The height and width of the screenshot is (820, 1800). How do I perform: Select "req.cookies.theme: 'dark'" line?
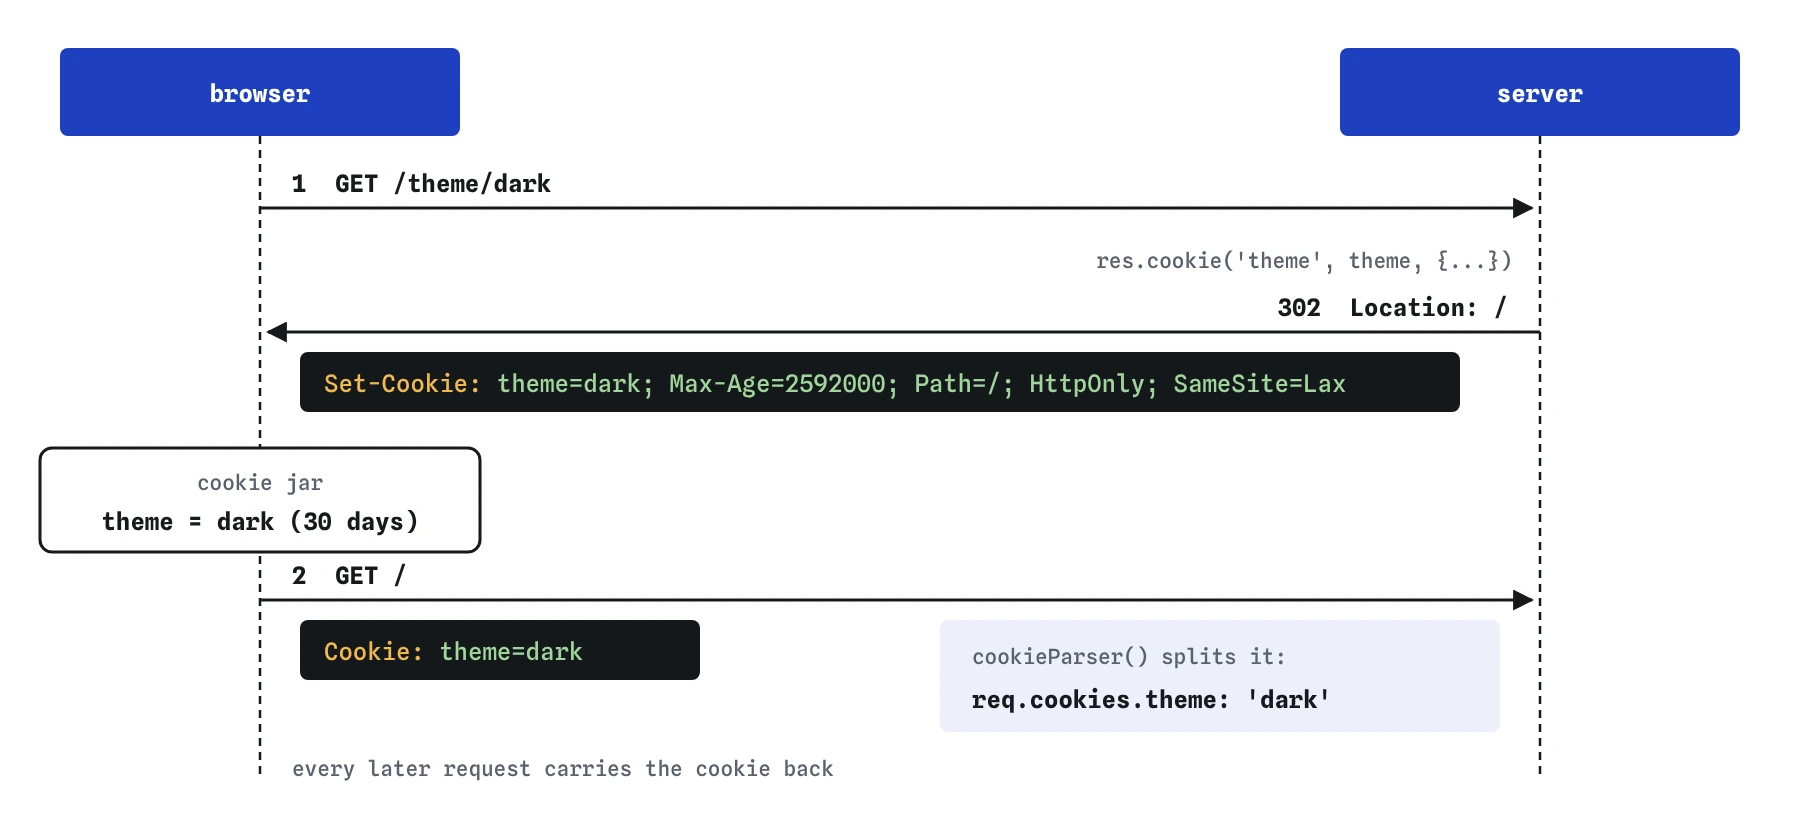pos(1151,700)
